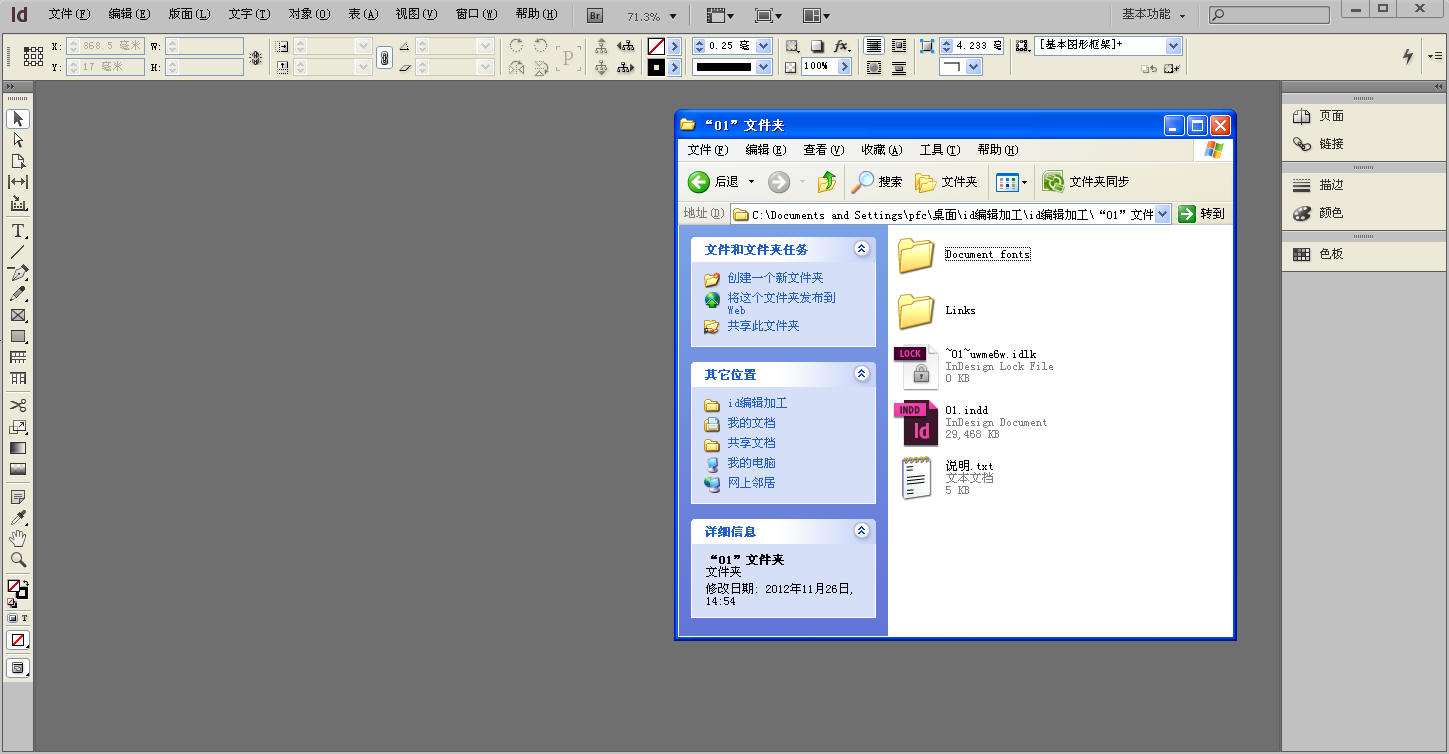Image resolution: width=1449 pixels, height=754 pixels.
Task: Expand the Essentials workspace switcher dropdown
Action: [1153, 15]
